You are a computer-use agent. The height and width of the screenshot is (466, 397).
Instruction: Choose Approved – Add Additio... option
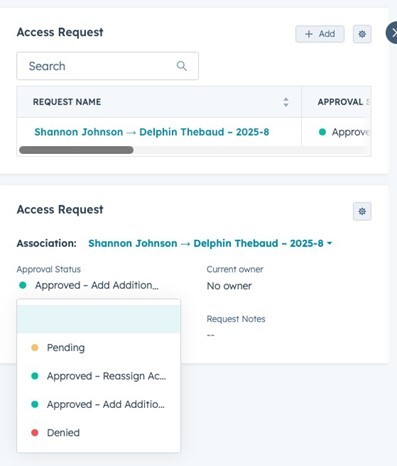coord(99,404)
